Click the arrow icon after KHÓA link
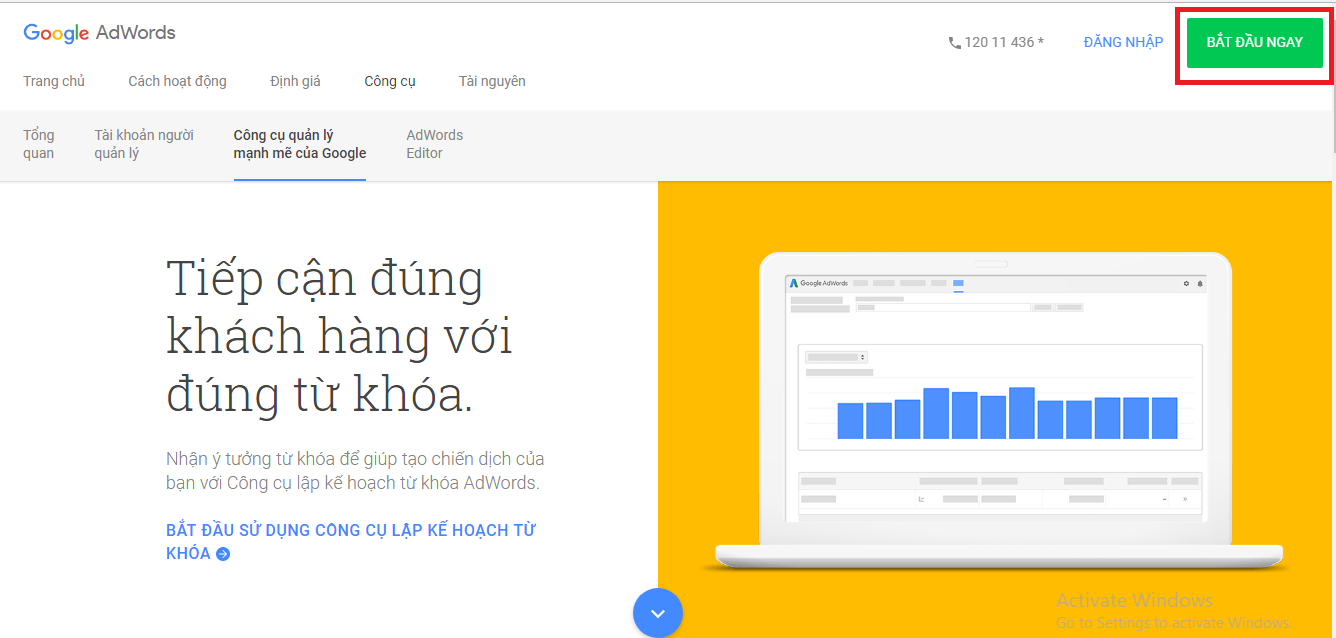The image size is (1336, 638). click(x=223, y=554)
